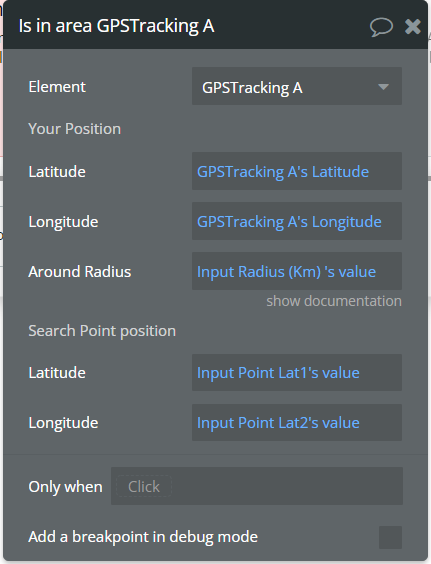This screenshot has height=564, width=431.
Task: Click the Only when Click placeholder
Action: point(144,487)
